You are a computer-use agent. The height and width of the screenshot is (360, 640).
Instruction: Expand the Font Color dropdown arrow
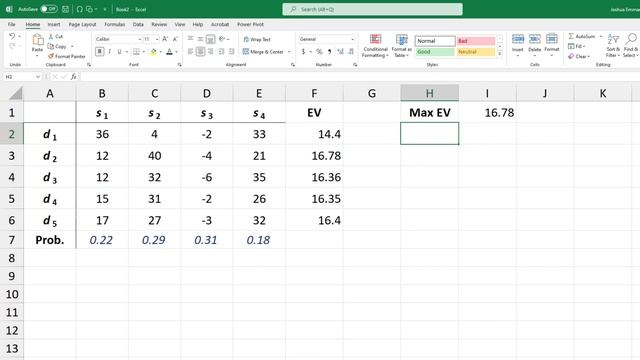point(176,52)
